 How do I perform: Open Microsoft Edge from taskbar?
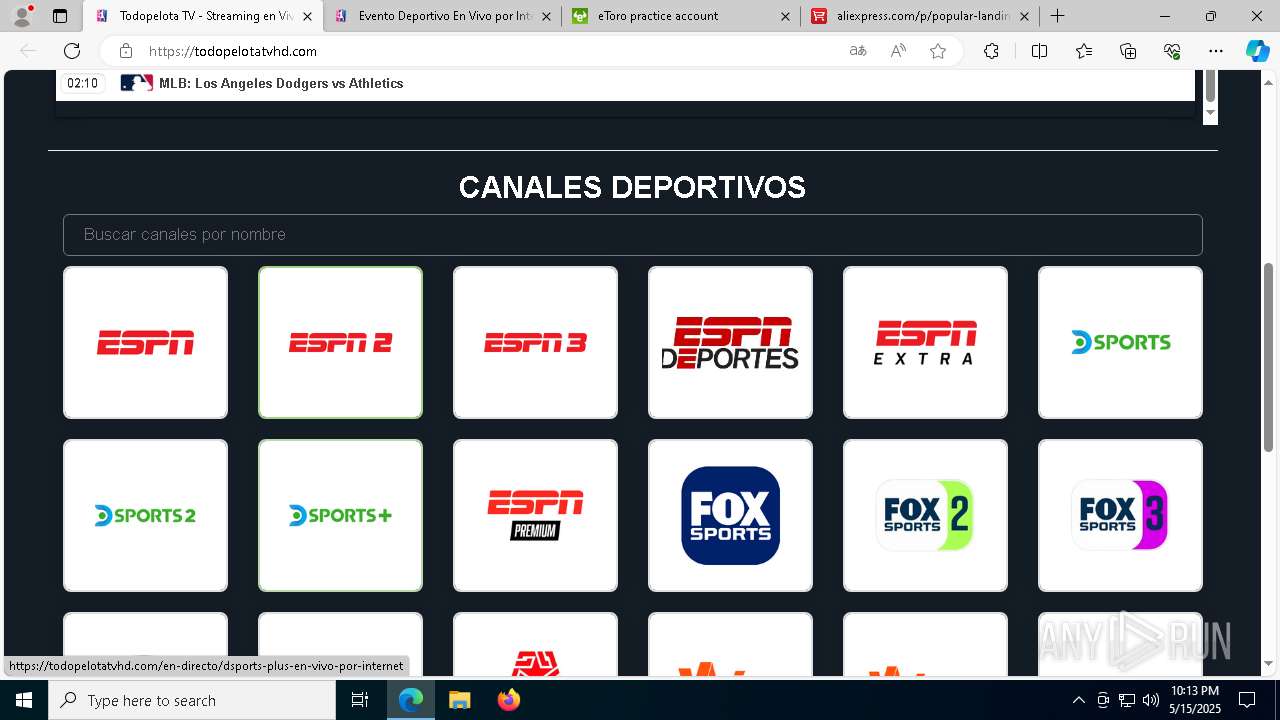point(411,700)
